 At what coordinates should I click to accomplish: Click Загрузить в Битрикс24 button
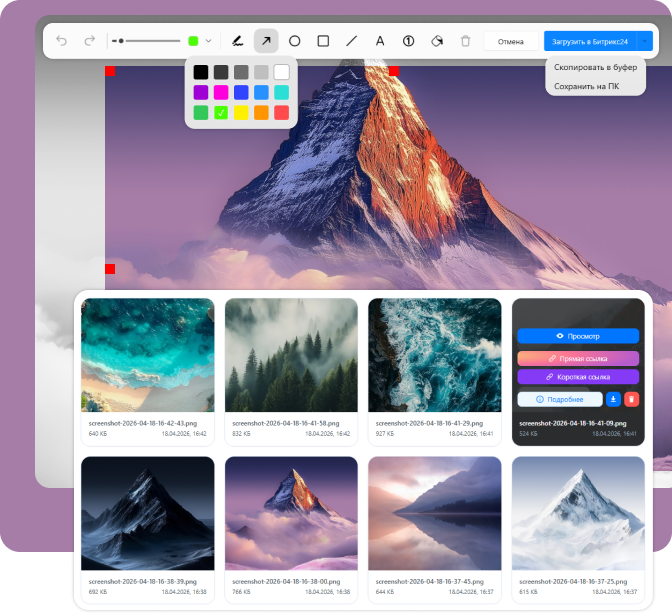click(x=590, y=42)
